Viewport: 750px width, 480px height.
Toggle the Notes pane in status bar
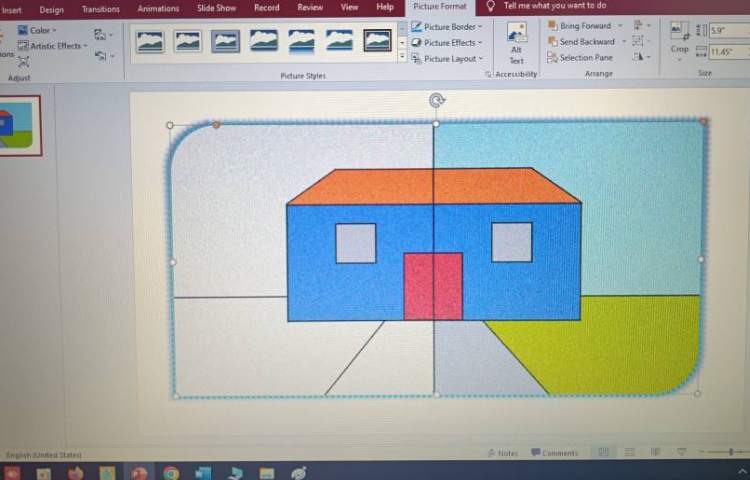(502, 453)
